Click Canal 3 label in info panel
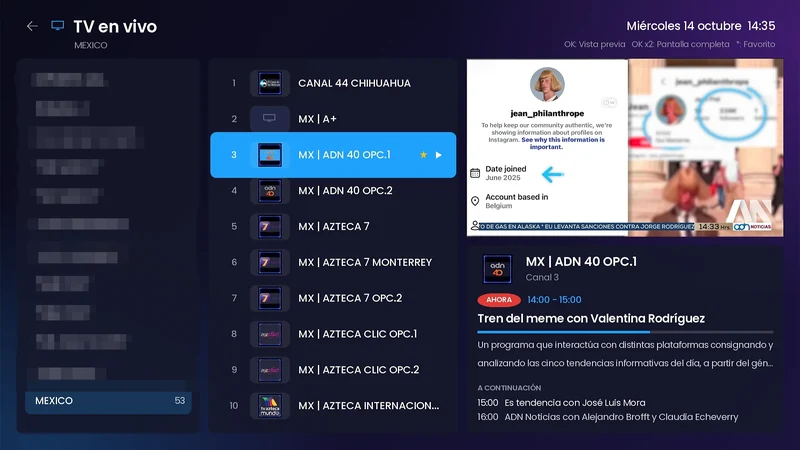 click(542, 278)
